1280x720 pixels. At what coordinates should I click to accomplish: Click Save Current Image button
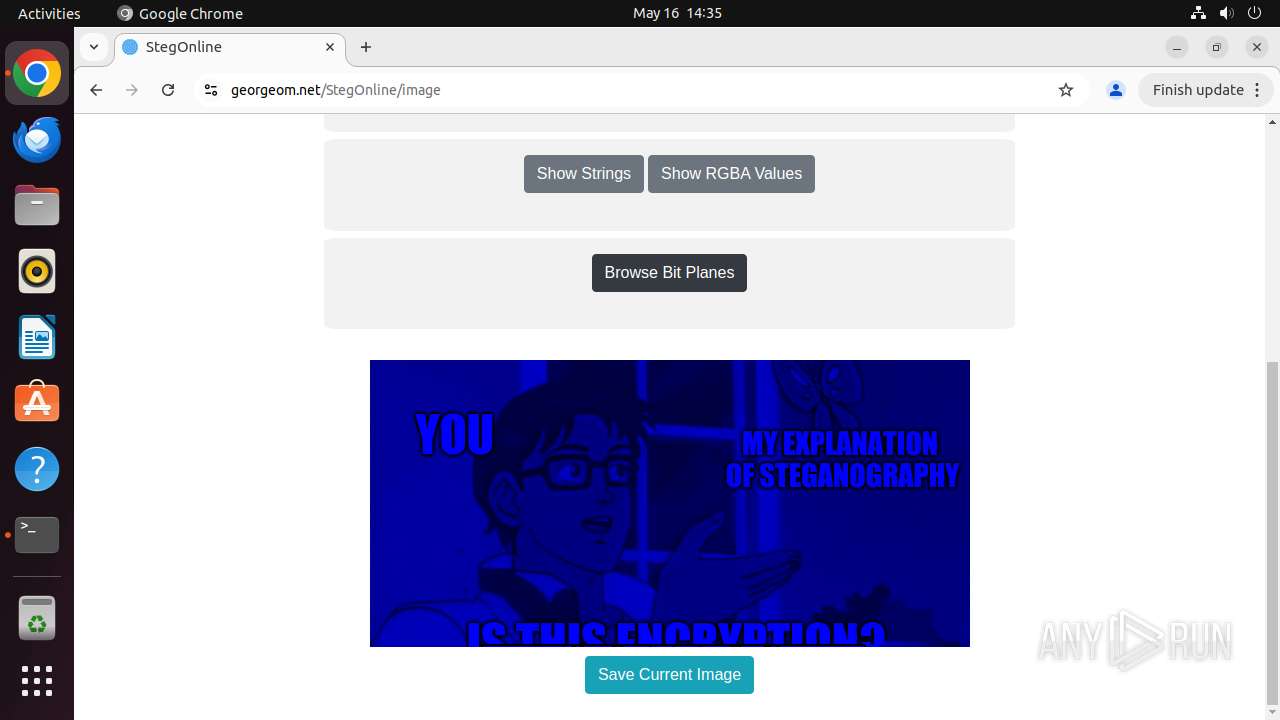(669, 675)
